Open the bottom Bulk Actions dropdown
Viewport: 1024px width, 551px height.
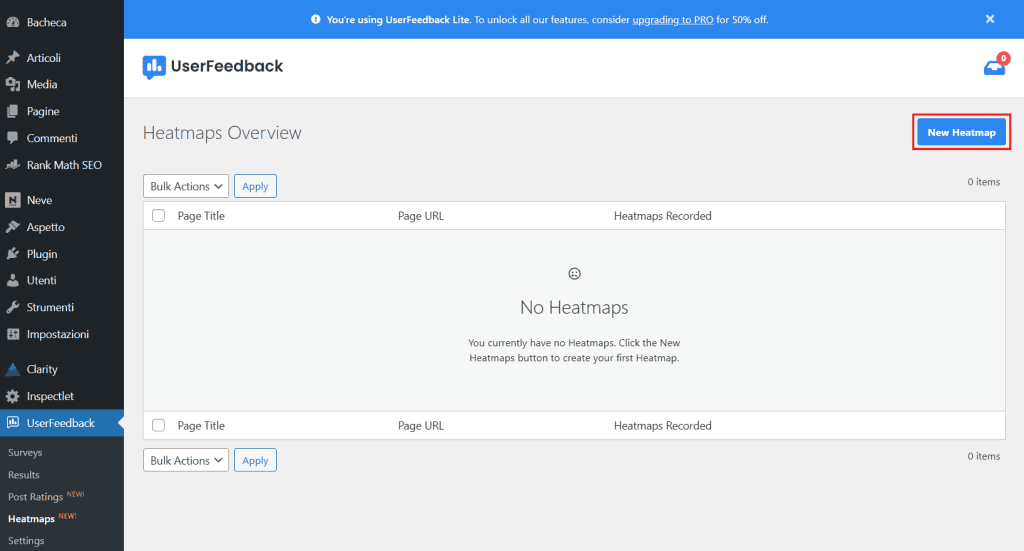pos(186,460)
